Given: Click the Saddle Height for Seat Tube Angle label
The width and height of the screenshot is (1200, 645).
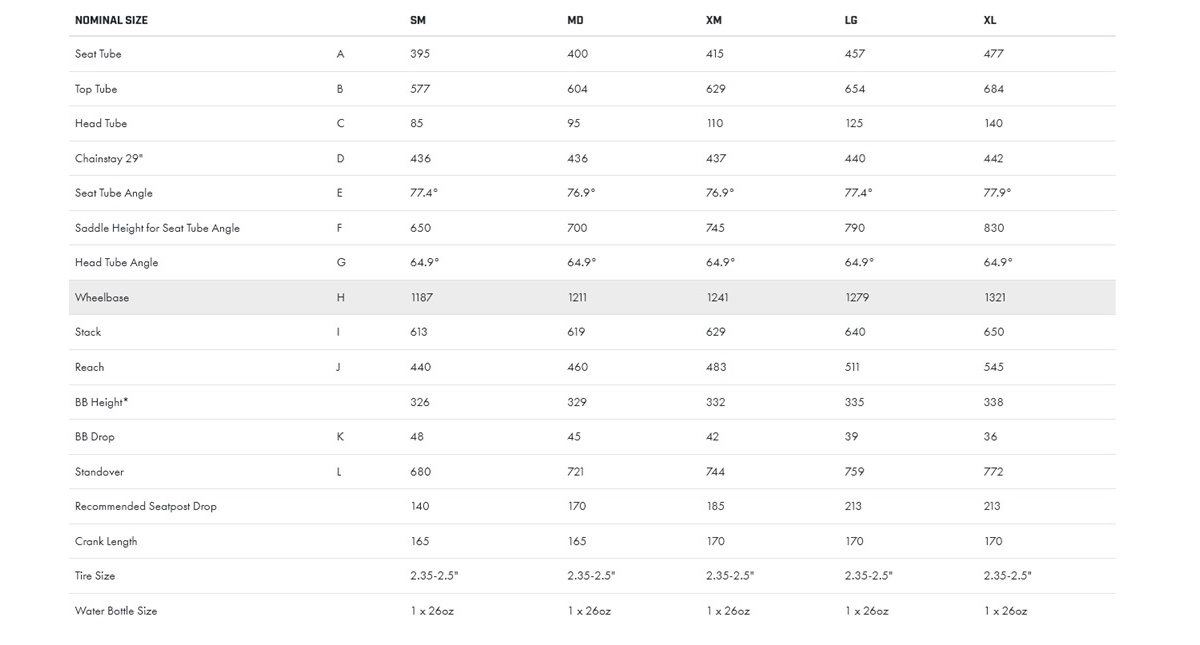Looking at the screenshot, I should point(157,228).
